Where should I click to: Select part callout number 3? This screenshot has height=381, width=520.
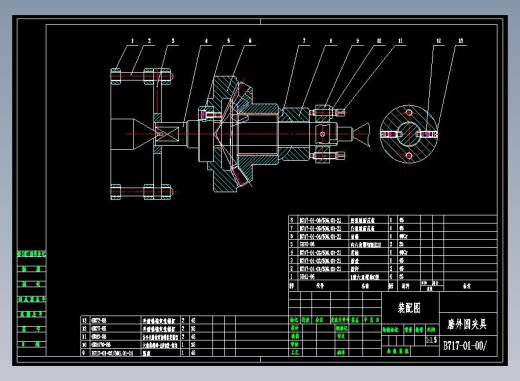point(173,41)
